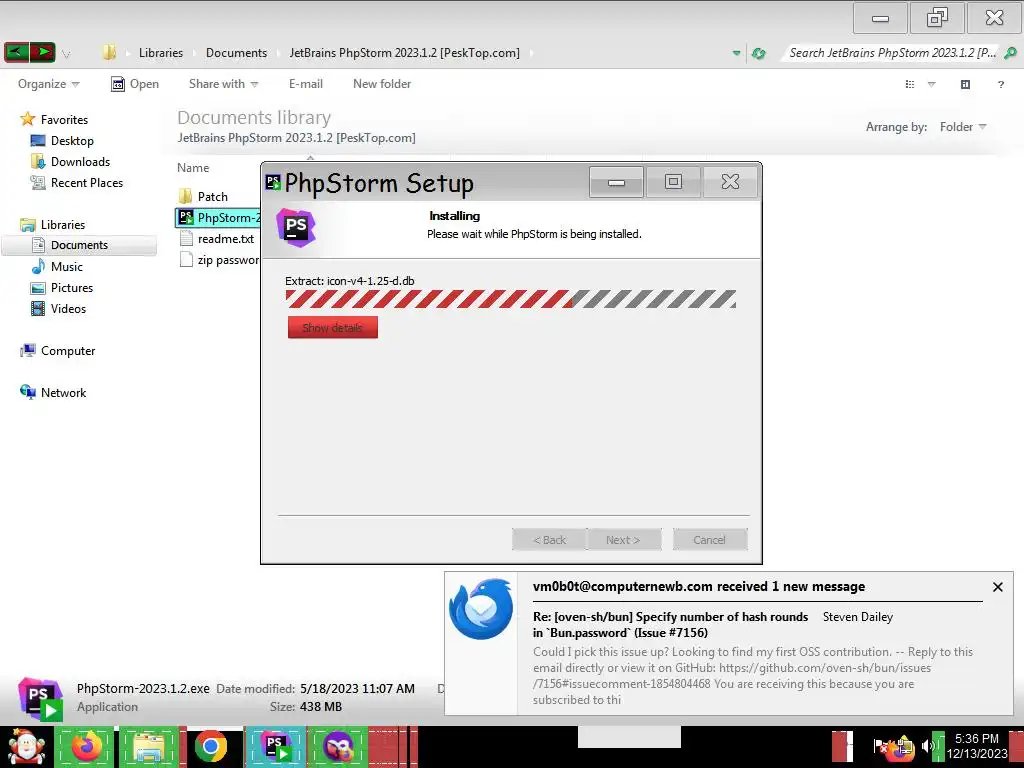This screenshot has height=768, width=1024.
Task: Click the PhpStorm PS logo in Setup header
Action: [296, 227]
